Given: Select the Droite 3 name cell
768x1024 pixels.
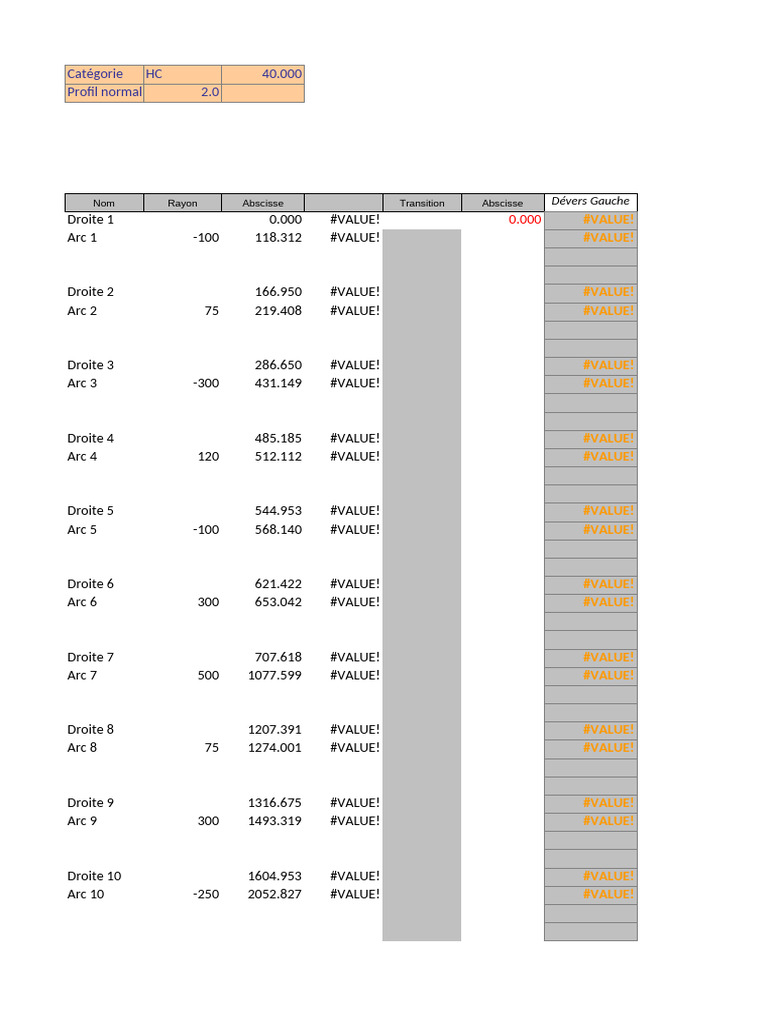Looking at the screenshot, I should (x=90, y=365).
